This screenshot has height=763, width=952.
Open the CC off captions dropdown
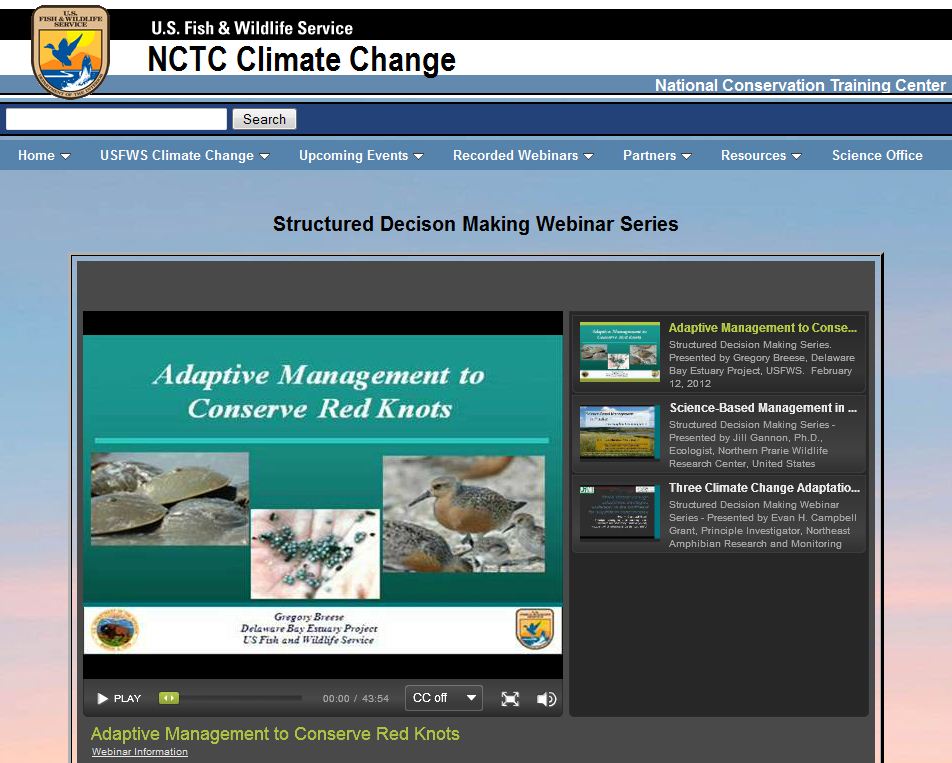coord(444,698)
